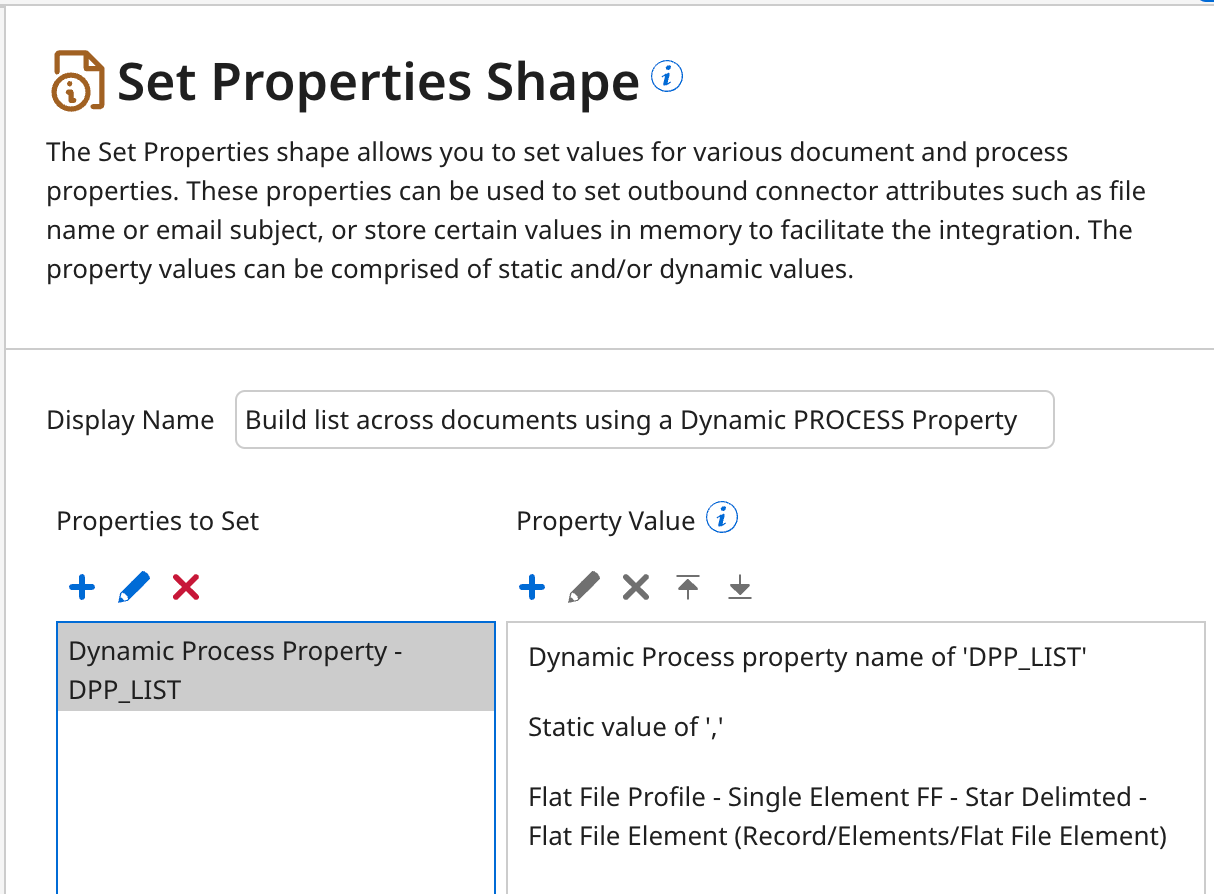Image resolution: width=1214 pixels, height=894 pixels.
Task: Select the Flat File Profile element value
Action: pyautogui.click(x=846, y=816)
